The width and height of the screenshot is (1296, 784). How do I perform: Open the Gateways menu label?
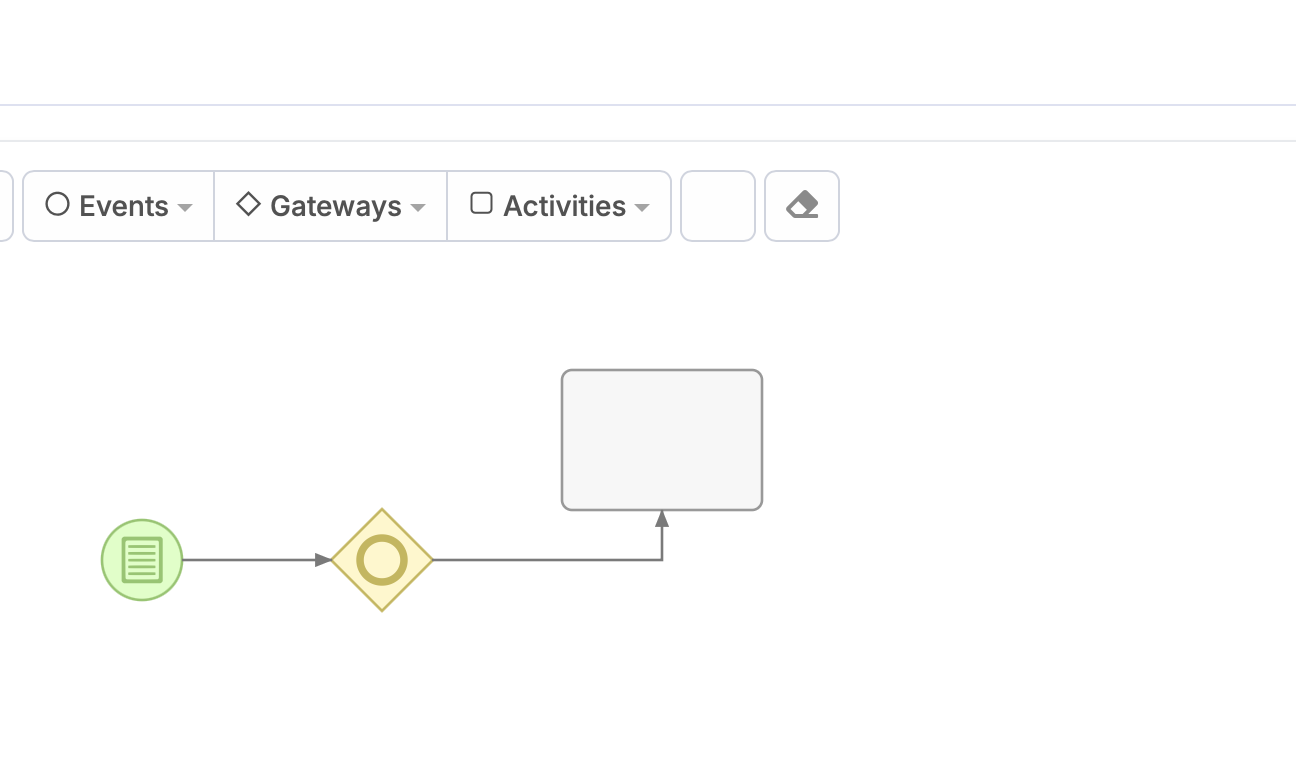[336, 206]
